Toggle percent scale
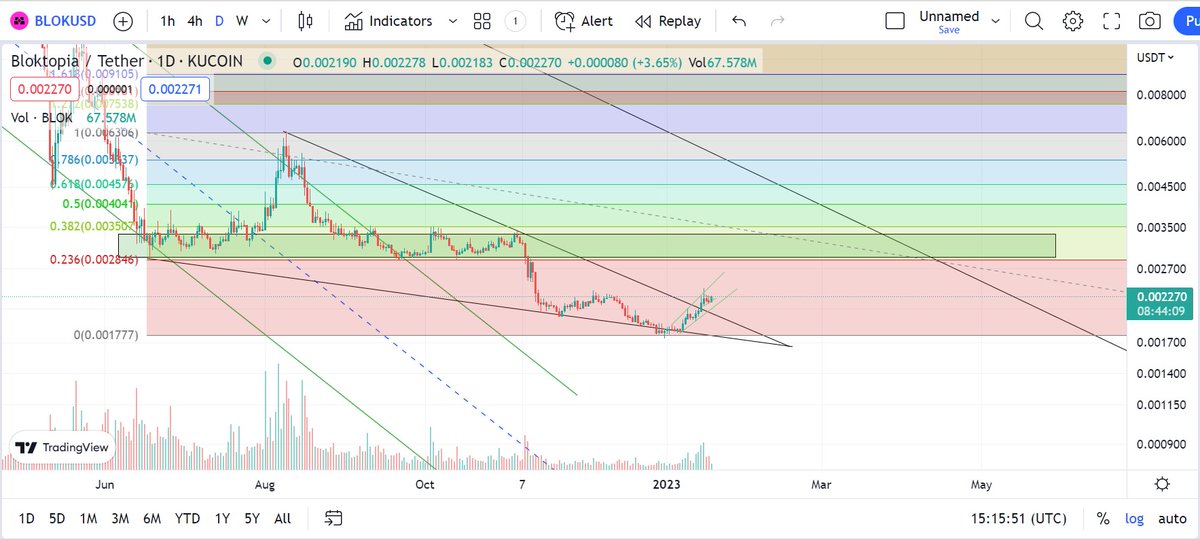Image resolution: width=1200 pixels, height=539 pixels. (x=1103, y=518)
